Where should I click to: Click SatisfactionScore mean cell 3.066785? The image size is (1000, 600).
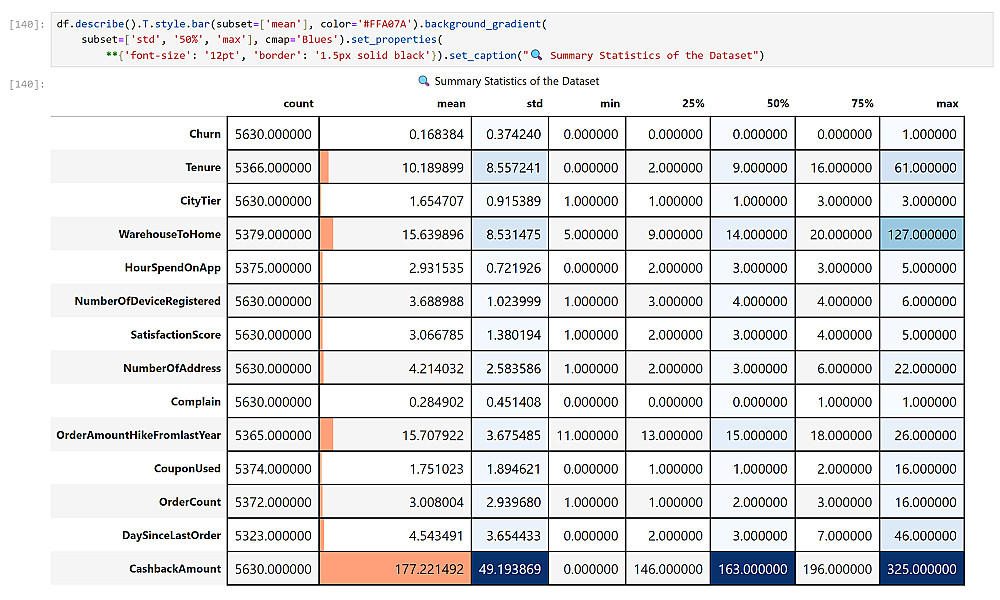coord(395,335)
